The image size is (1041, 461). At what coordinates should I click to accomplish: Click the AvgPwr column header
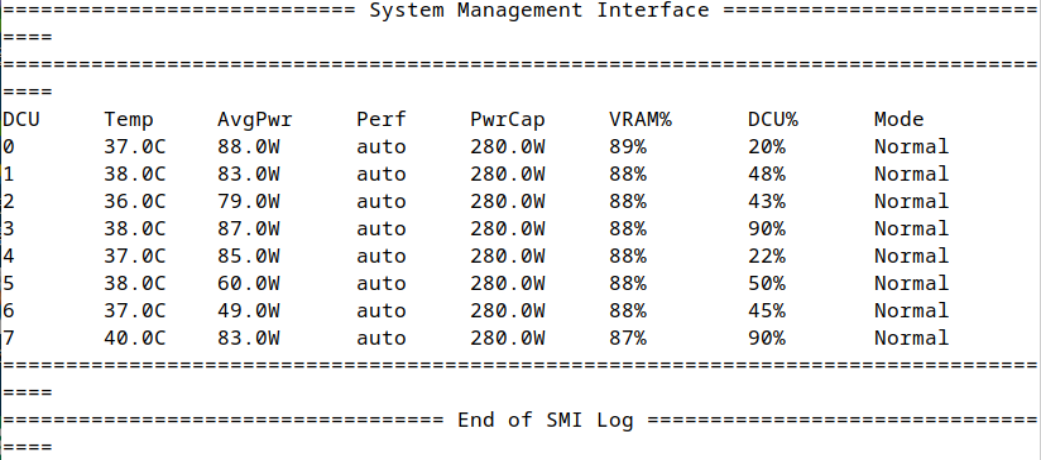255,120
